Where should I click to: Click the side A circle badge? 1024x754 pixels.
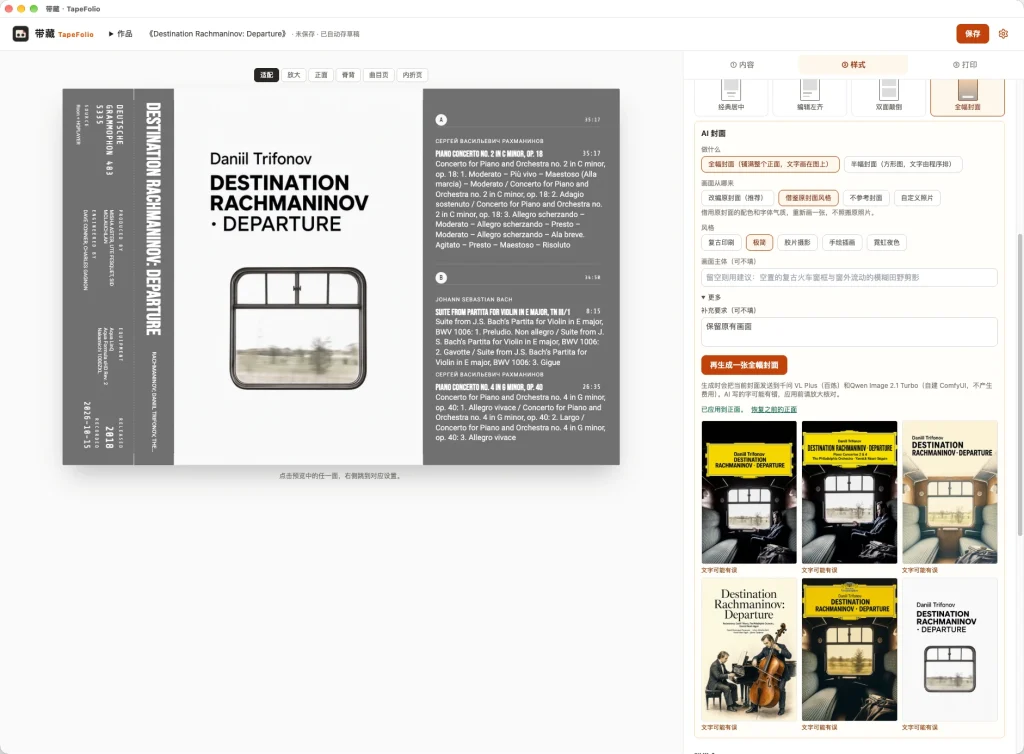pos(441,119)
